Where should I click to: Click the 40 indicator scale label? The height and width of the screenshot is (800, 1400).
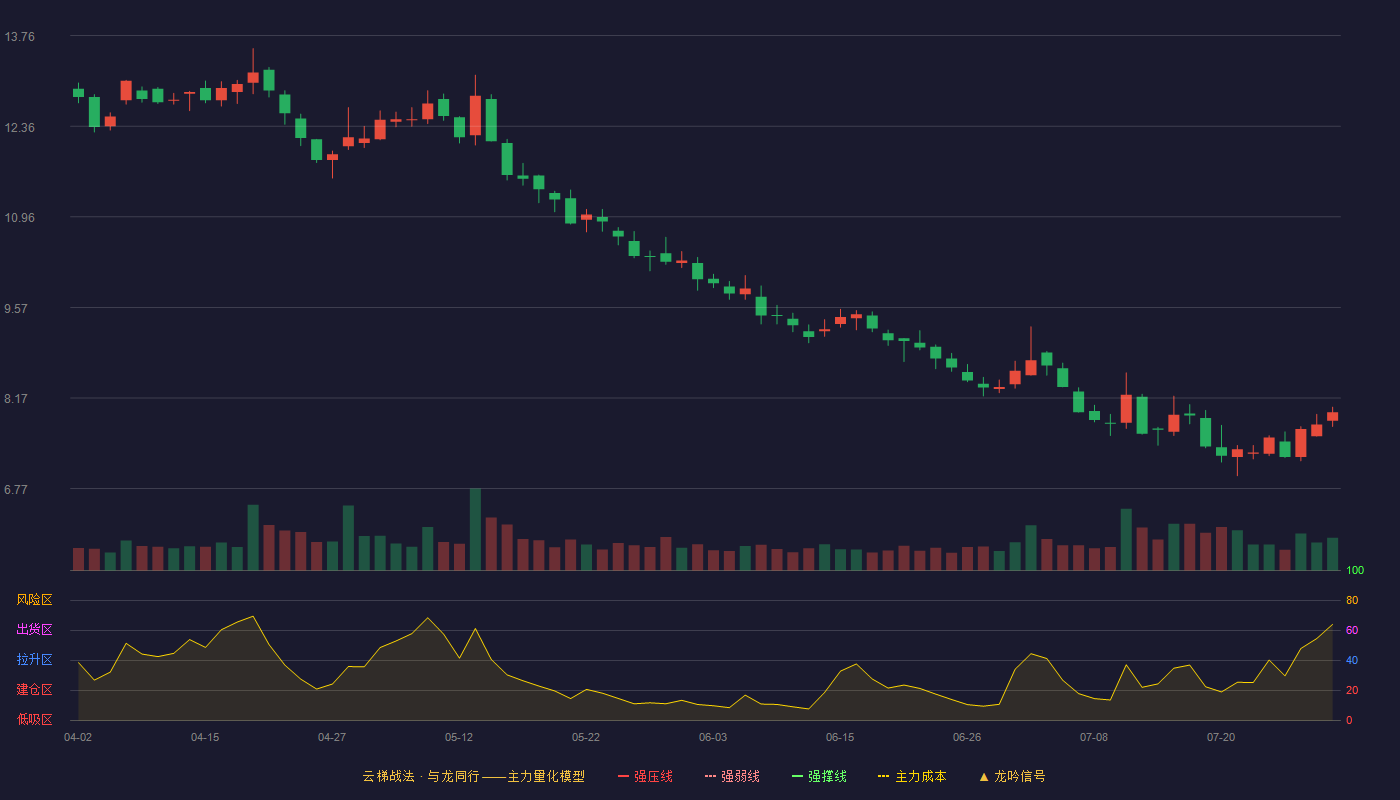pyautogui.click(x=1352, y=661)
